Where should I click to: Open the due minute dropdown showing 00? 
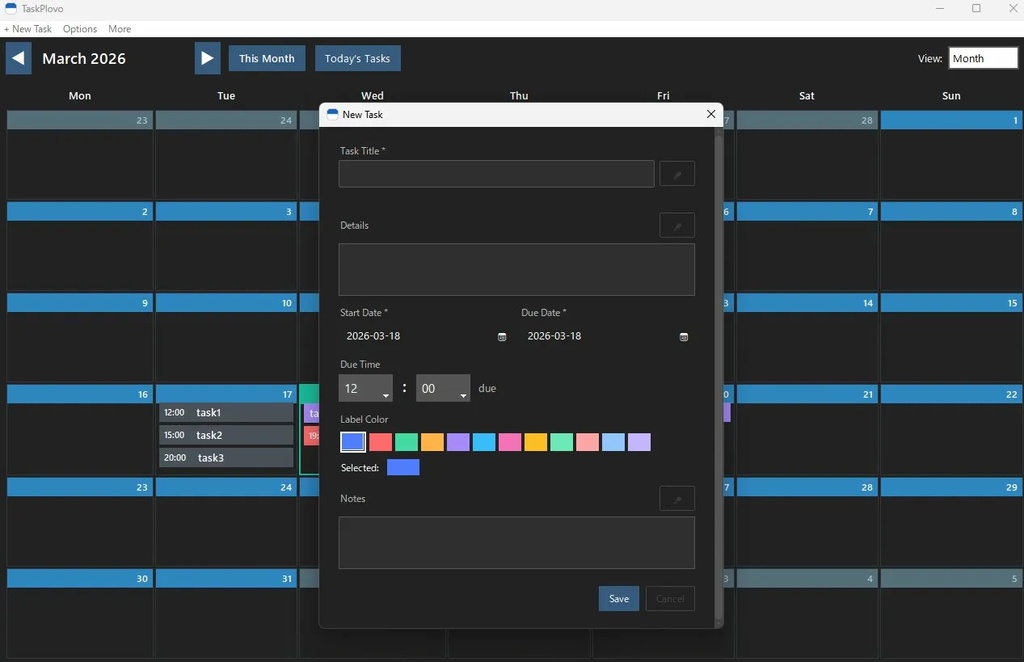click(x=443, y=388)
